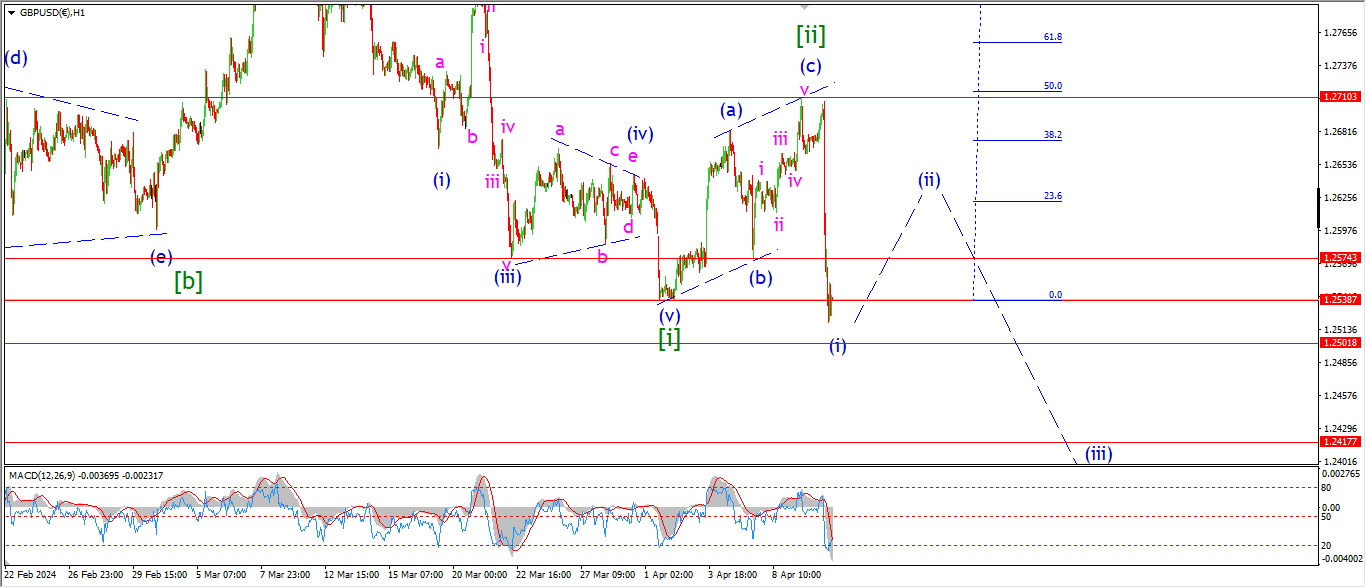Viewport: 1366px width, 588px height.
Task: Pick the 23.6 Fibonacci level label
Action: (x=1052, y=196)
